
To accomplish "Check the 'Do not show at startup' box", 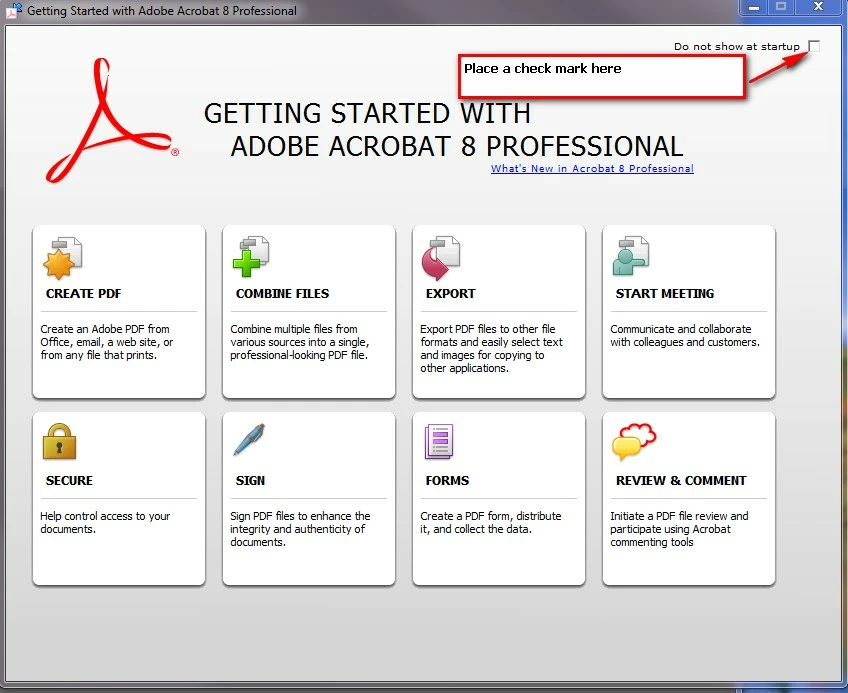I will click(x=814, y=46).
